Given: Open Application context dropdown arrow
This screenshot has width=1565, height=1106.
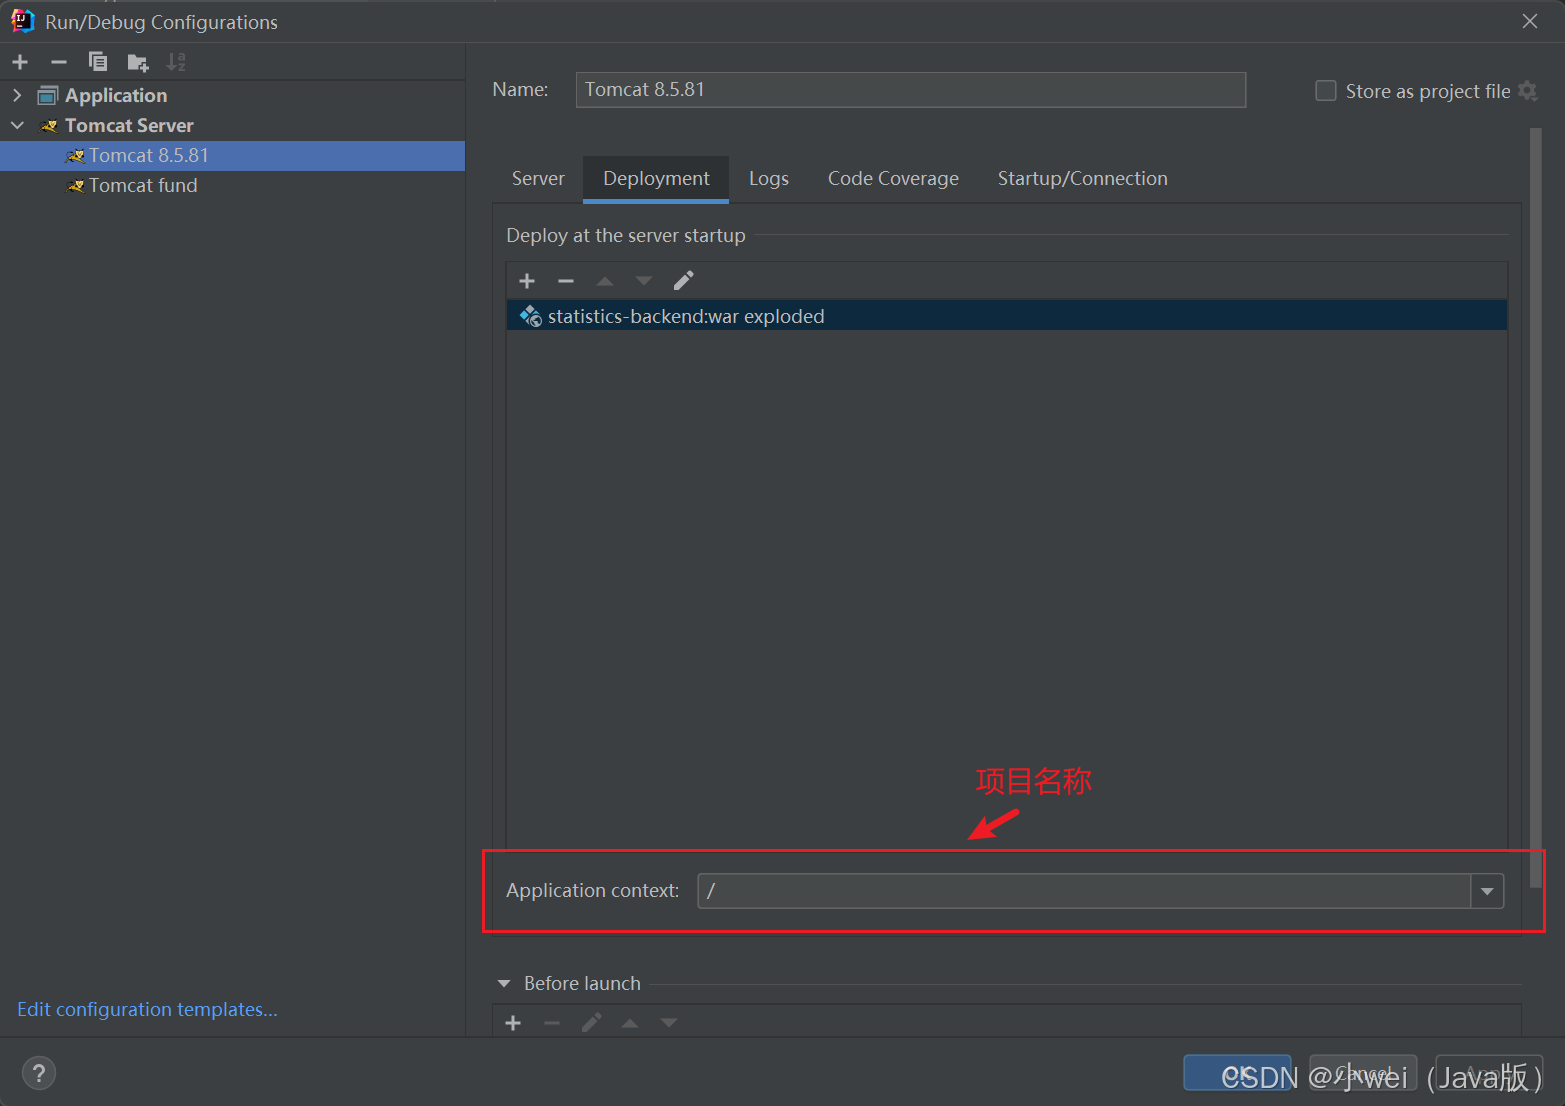Looking at the screenshot, I should (x=1487, y=891).
